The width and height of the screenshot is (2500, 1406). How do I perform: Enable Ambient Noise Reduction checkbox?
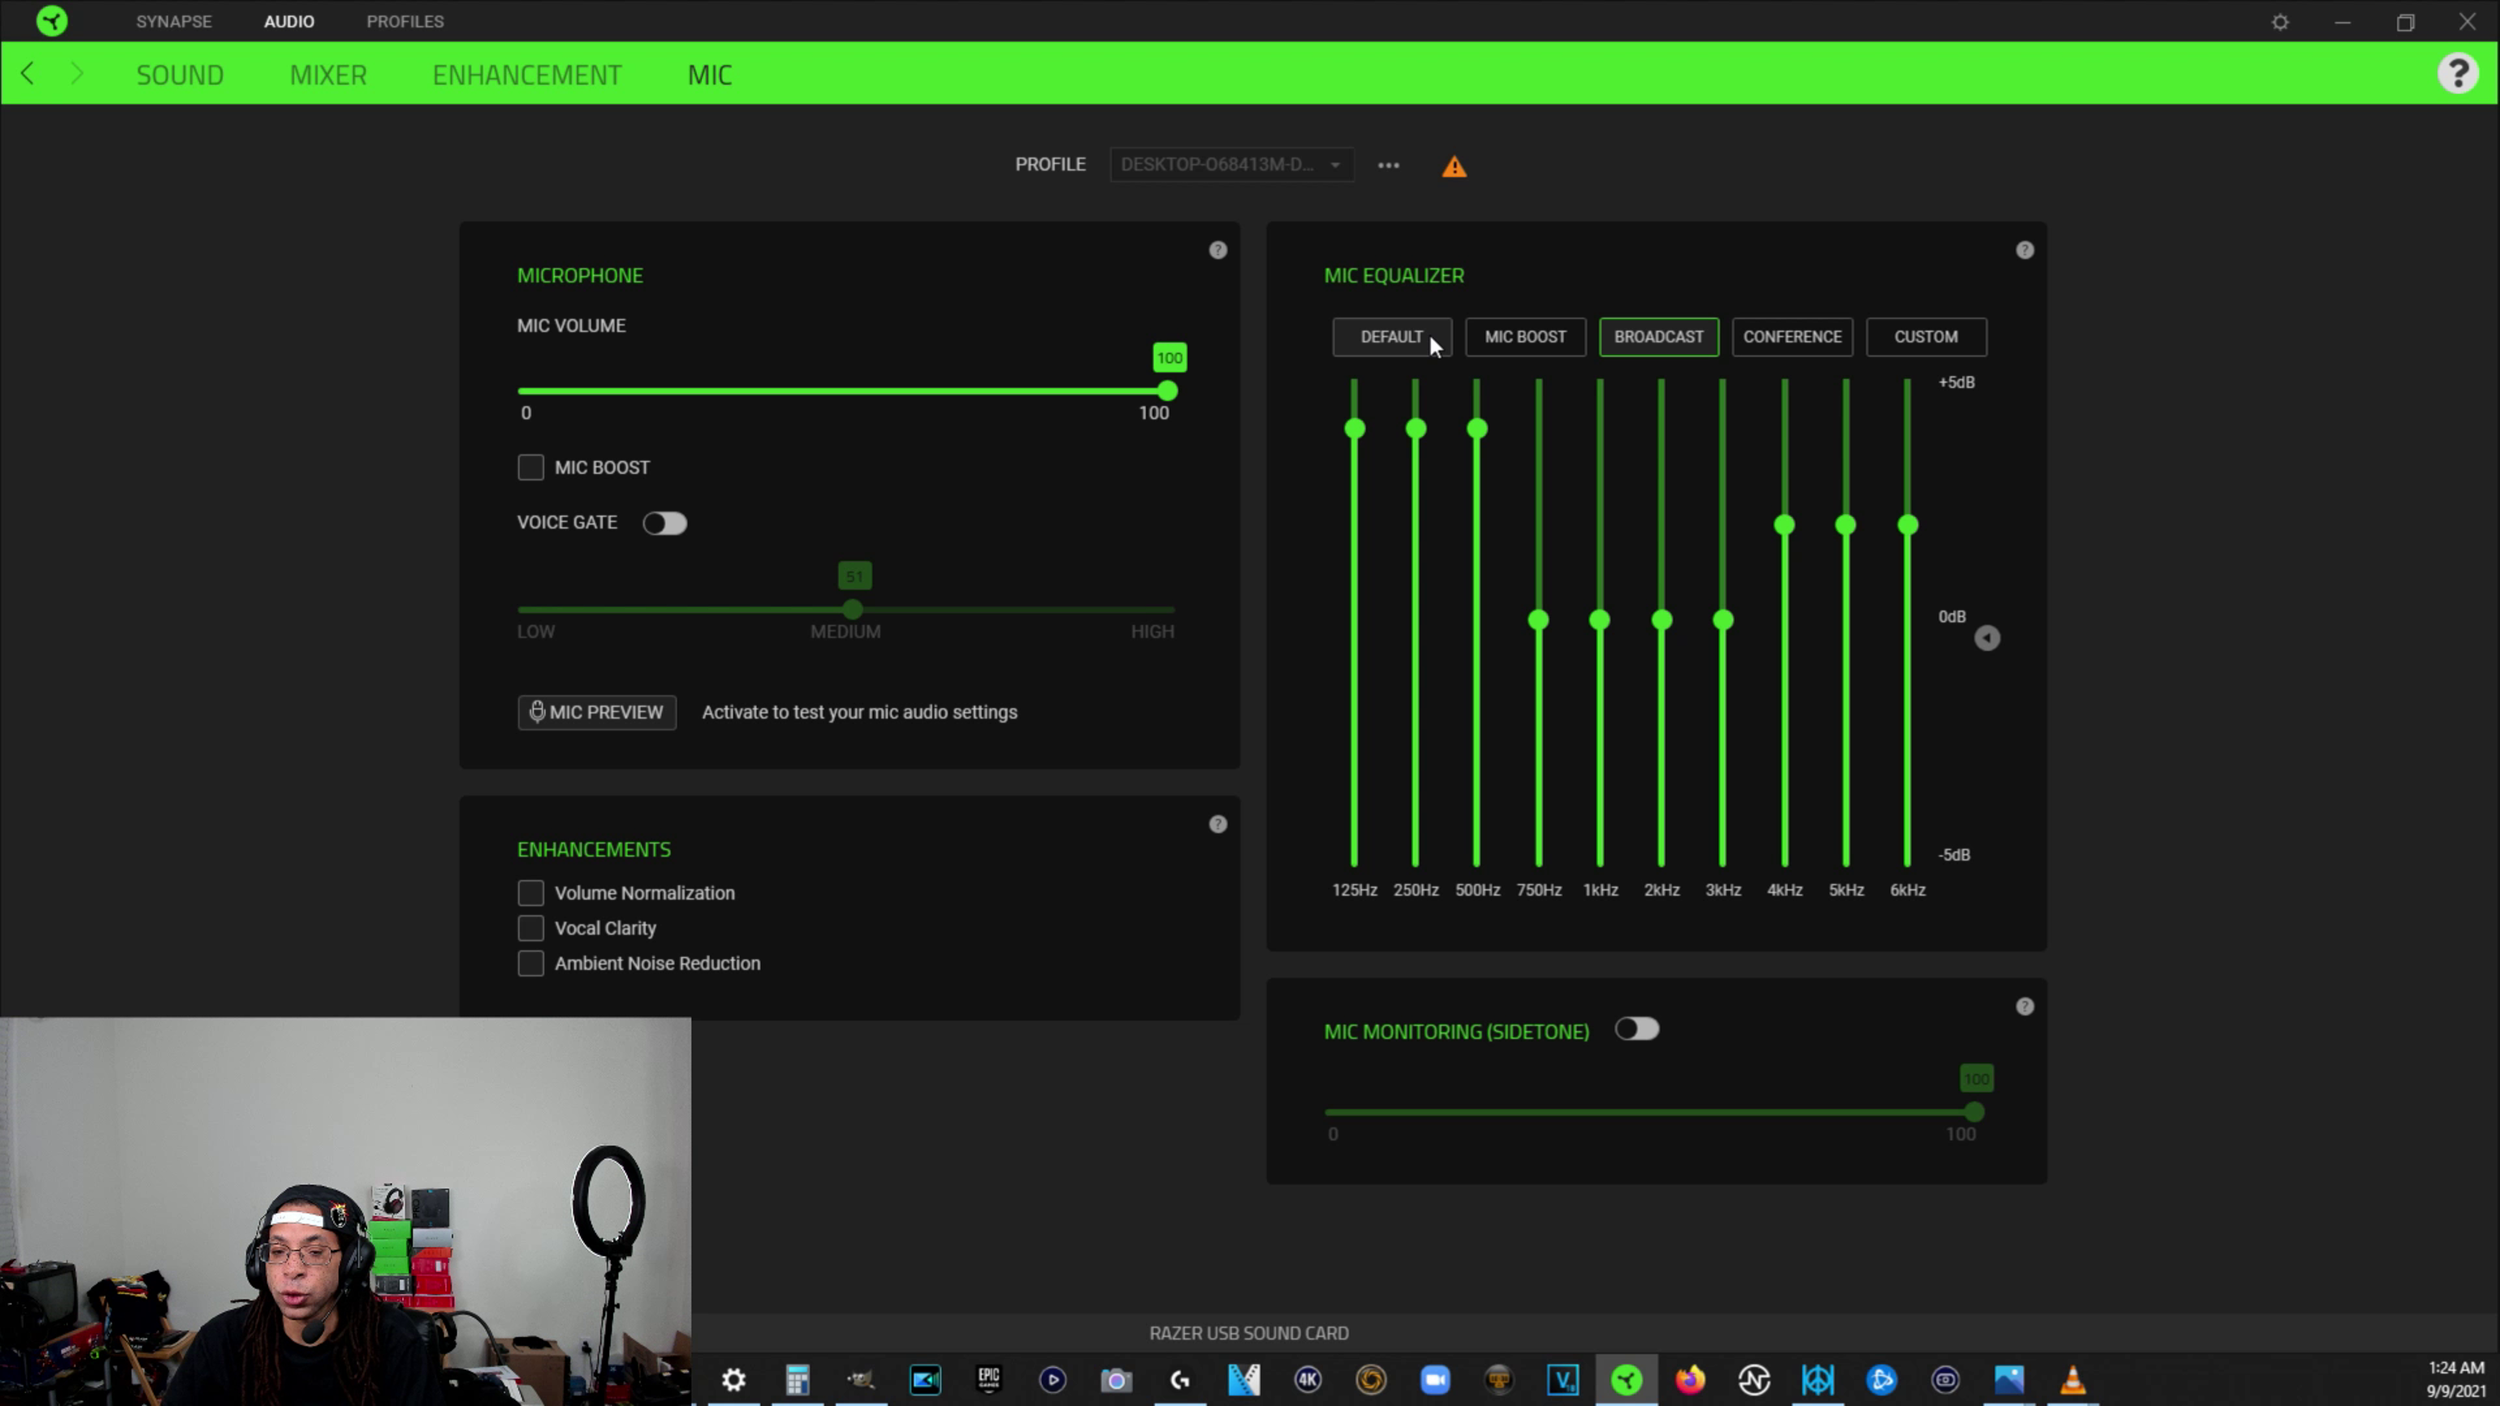(531, 963)
